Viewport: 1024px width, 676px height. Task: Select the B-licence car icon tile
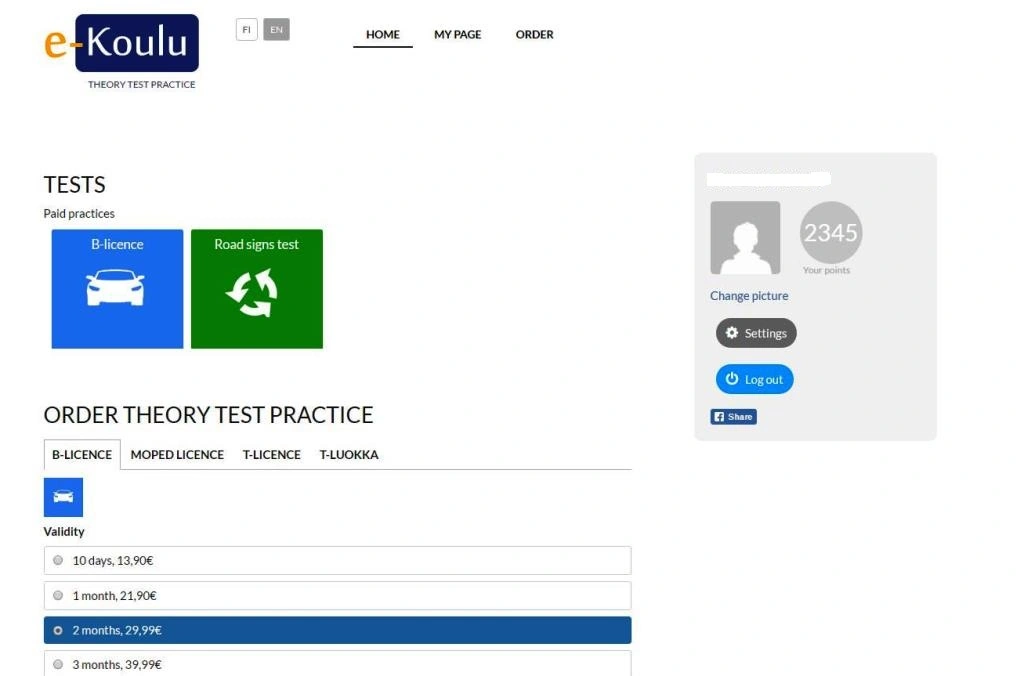[117, 288]
